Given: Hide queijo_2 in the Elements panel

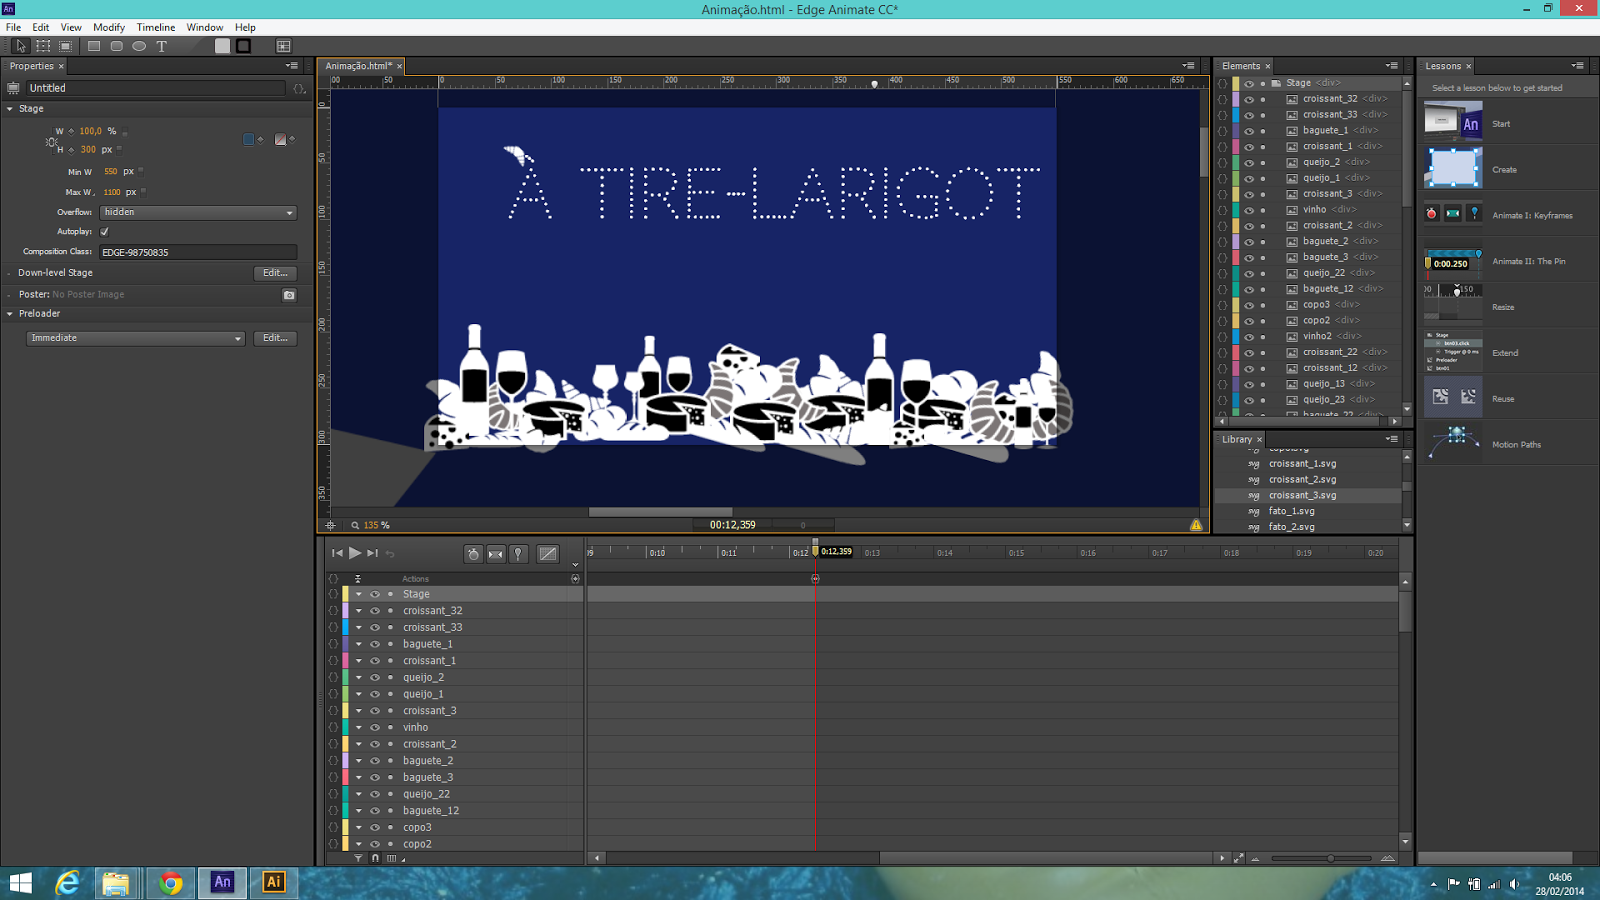Looking at the screenshot, I should pyautogui.click(x=1249, y=162).
